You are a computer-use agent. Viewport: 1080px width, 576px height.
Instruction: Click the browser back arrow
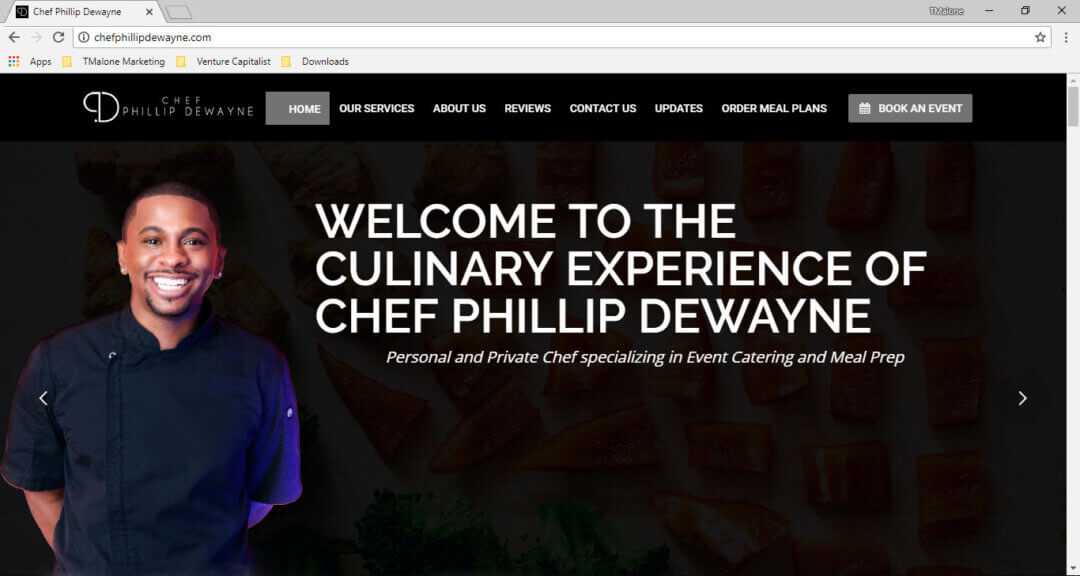click(14, 37)
